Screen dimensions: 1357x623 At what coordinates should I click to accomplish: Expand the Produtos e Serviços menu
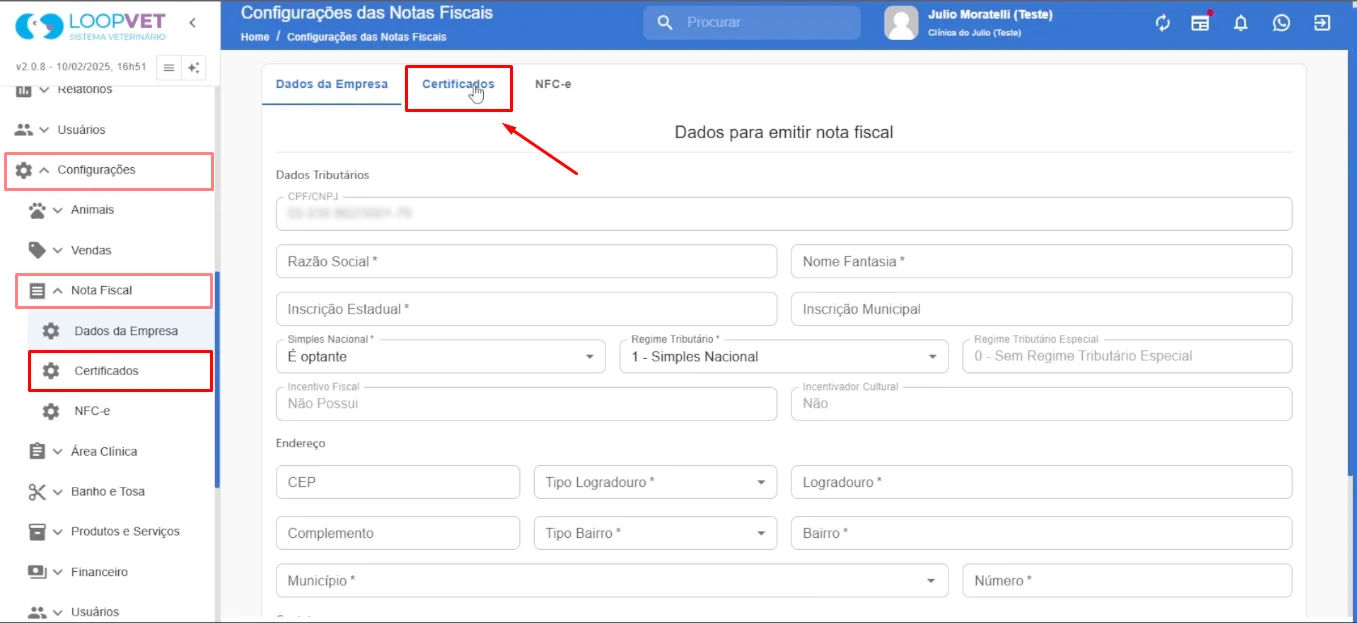pos(58,532)
